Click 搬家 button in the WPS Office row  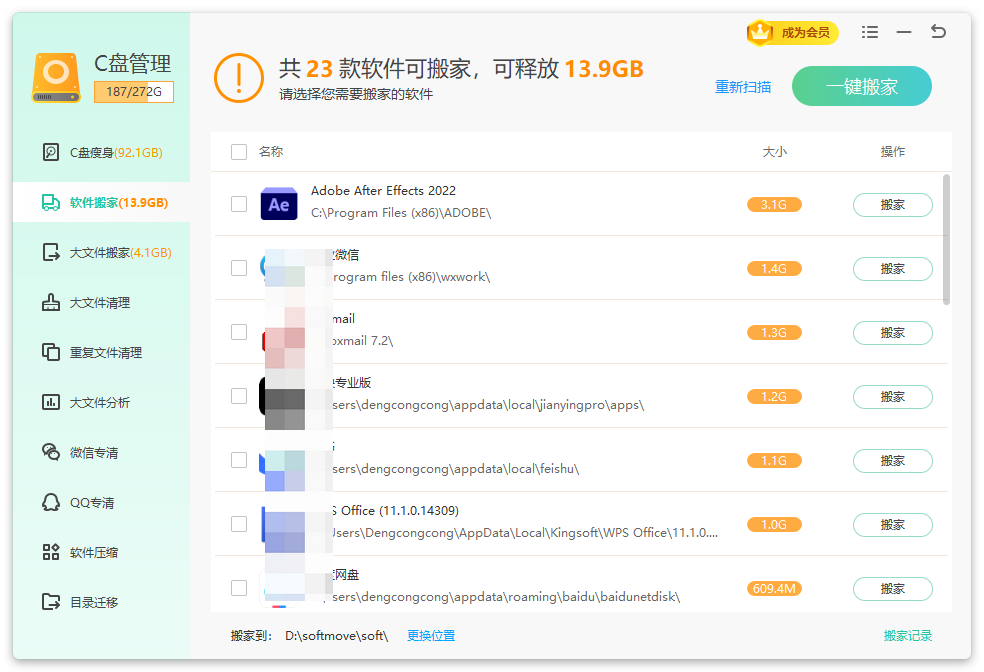tap(892, 525)
